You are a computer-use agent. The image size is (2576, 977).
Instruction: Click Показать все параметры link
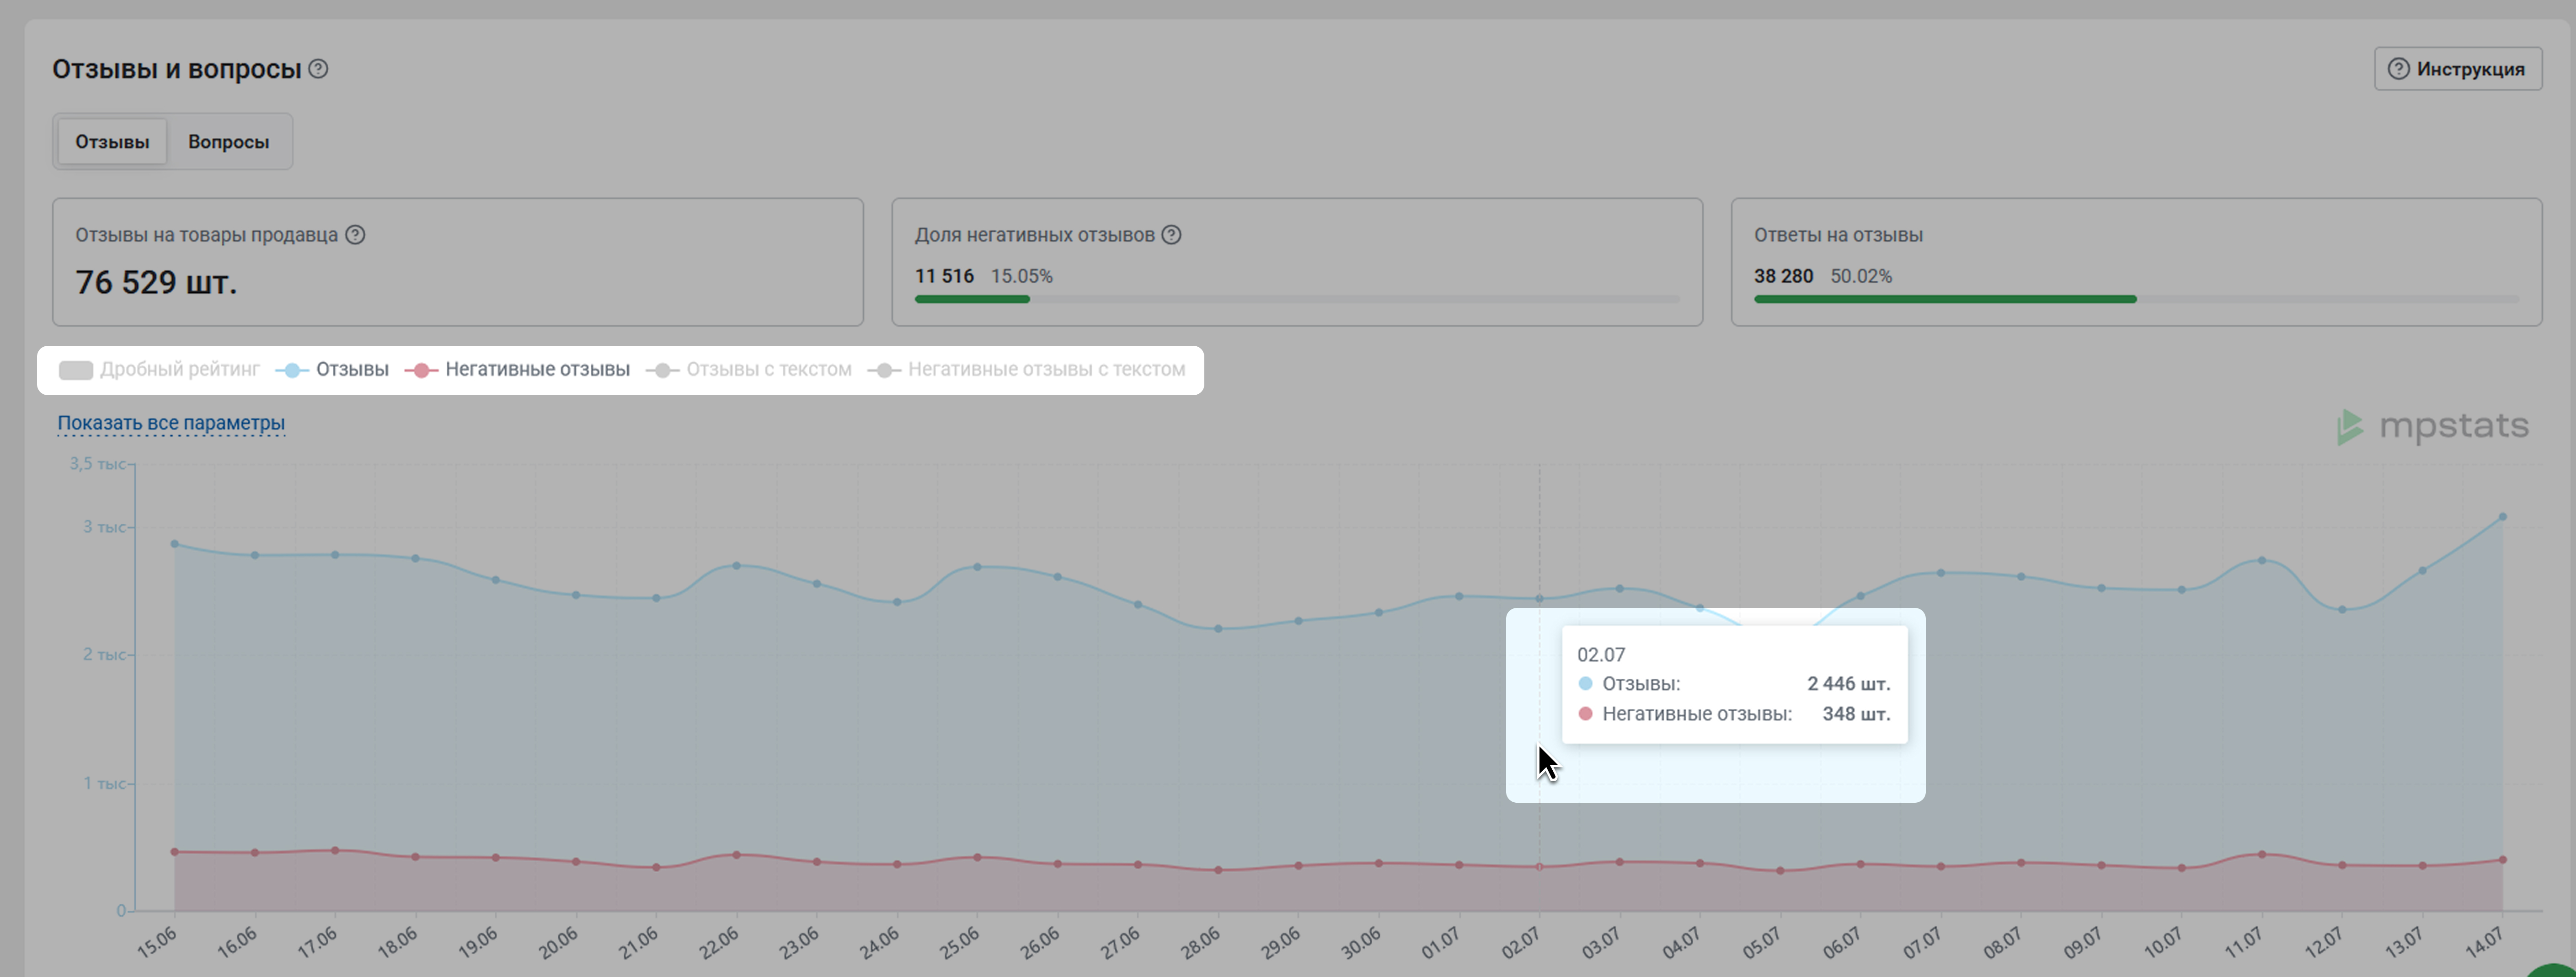pos(171,423)
